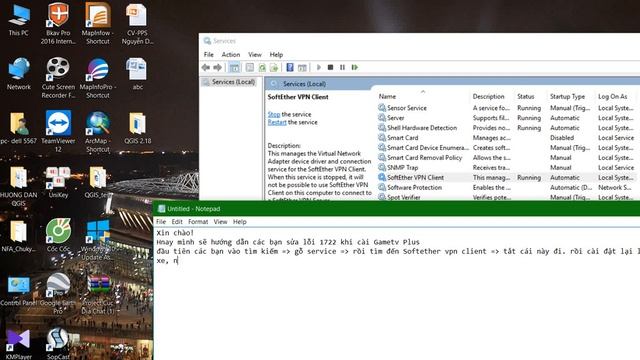Click Restart Service toolbar button
The height and width of the screenshot is (360, 640).
click(x=355, y=67)
